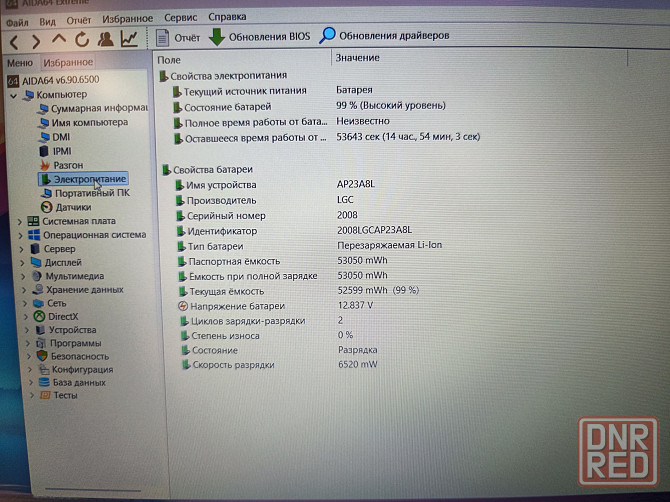Image resolution: width=670 pixels, height=502 pixels.
Task: Open the Вид menu
Action: point(47,21)
